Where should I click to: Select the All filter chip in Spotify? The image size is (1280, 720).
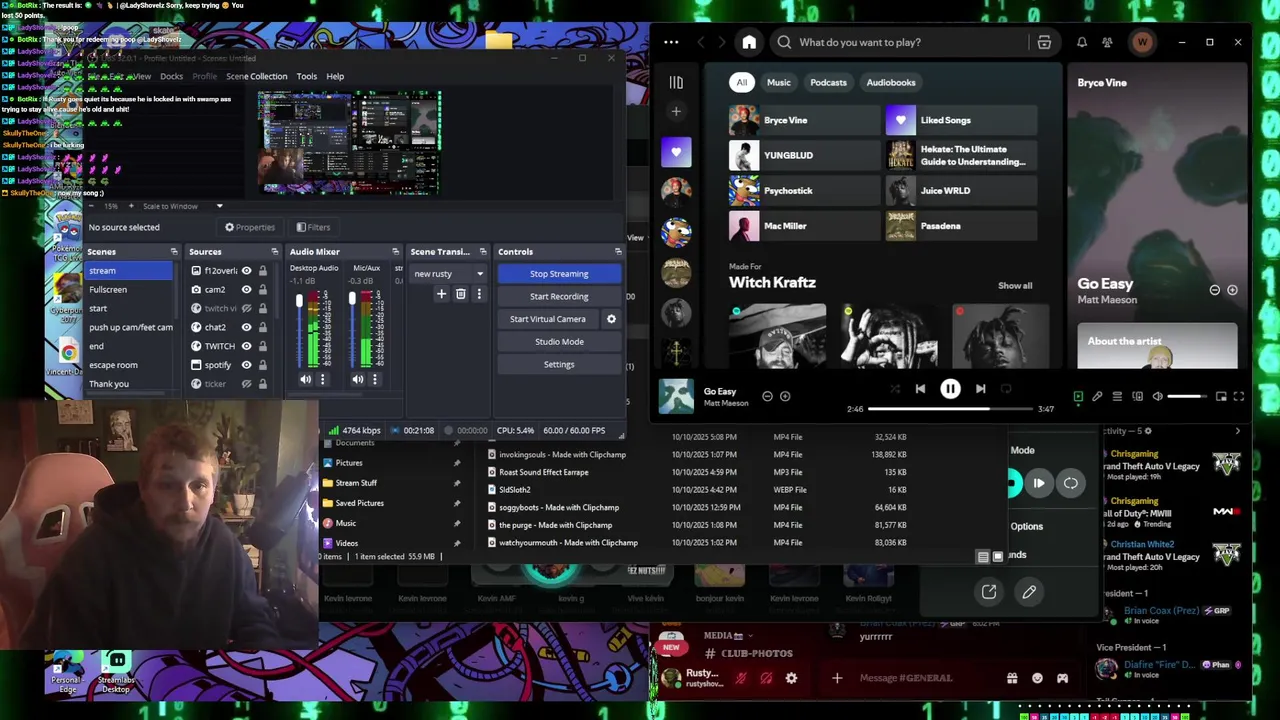tap(741, 83)
